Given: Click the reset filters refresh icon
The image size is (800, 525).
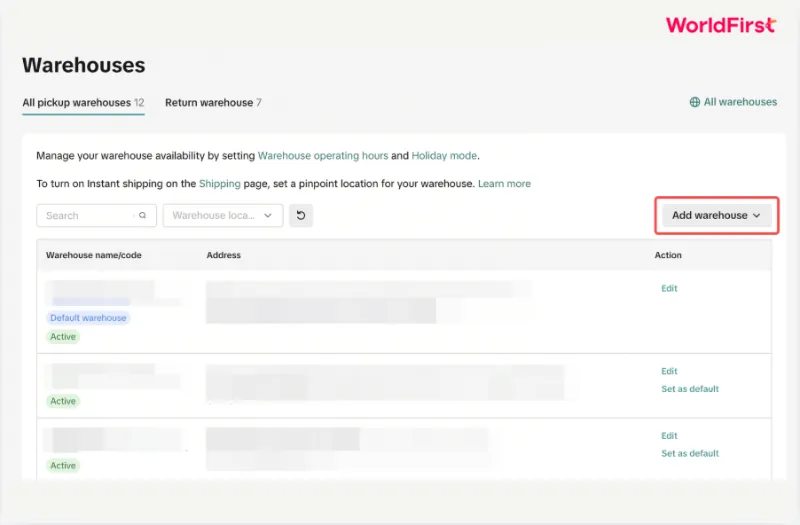Looking at the screenshot, I should click(x=301, y=215).
